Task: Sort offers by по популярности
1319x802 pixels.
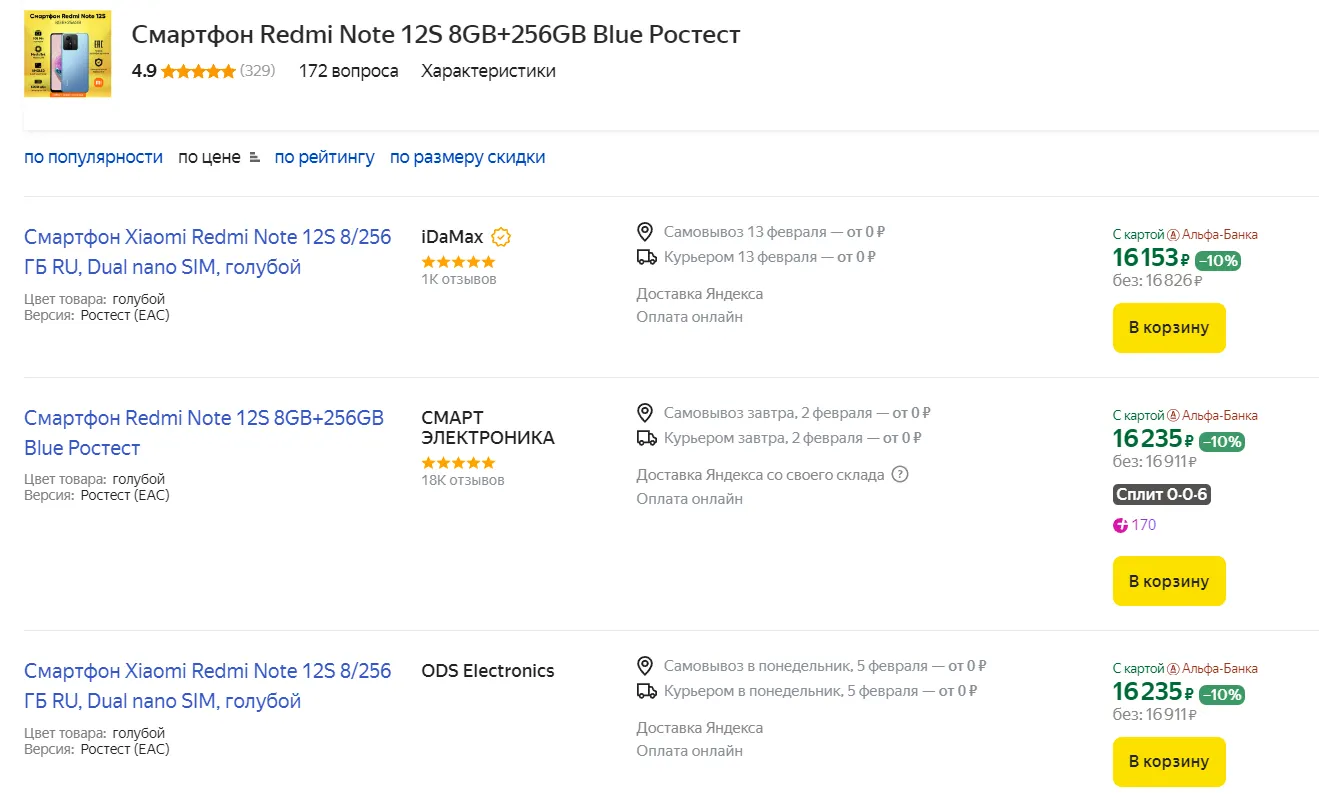Action: [x=93, y=157]
